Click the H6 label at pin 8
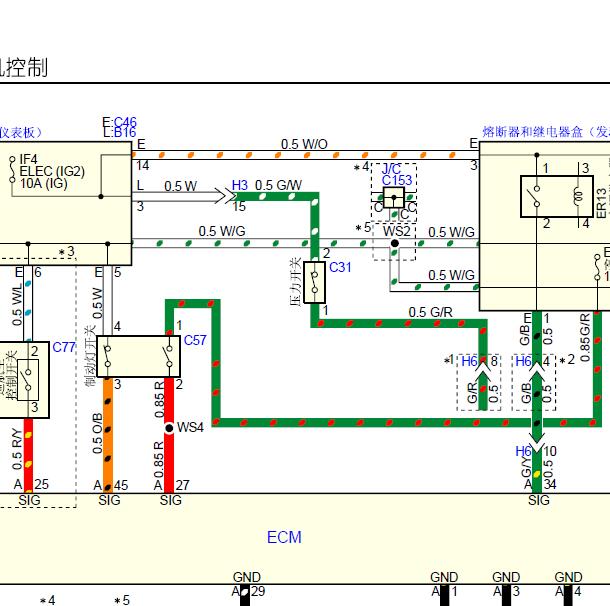The image size is (610, 606). click(x=469, y=361)
